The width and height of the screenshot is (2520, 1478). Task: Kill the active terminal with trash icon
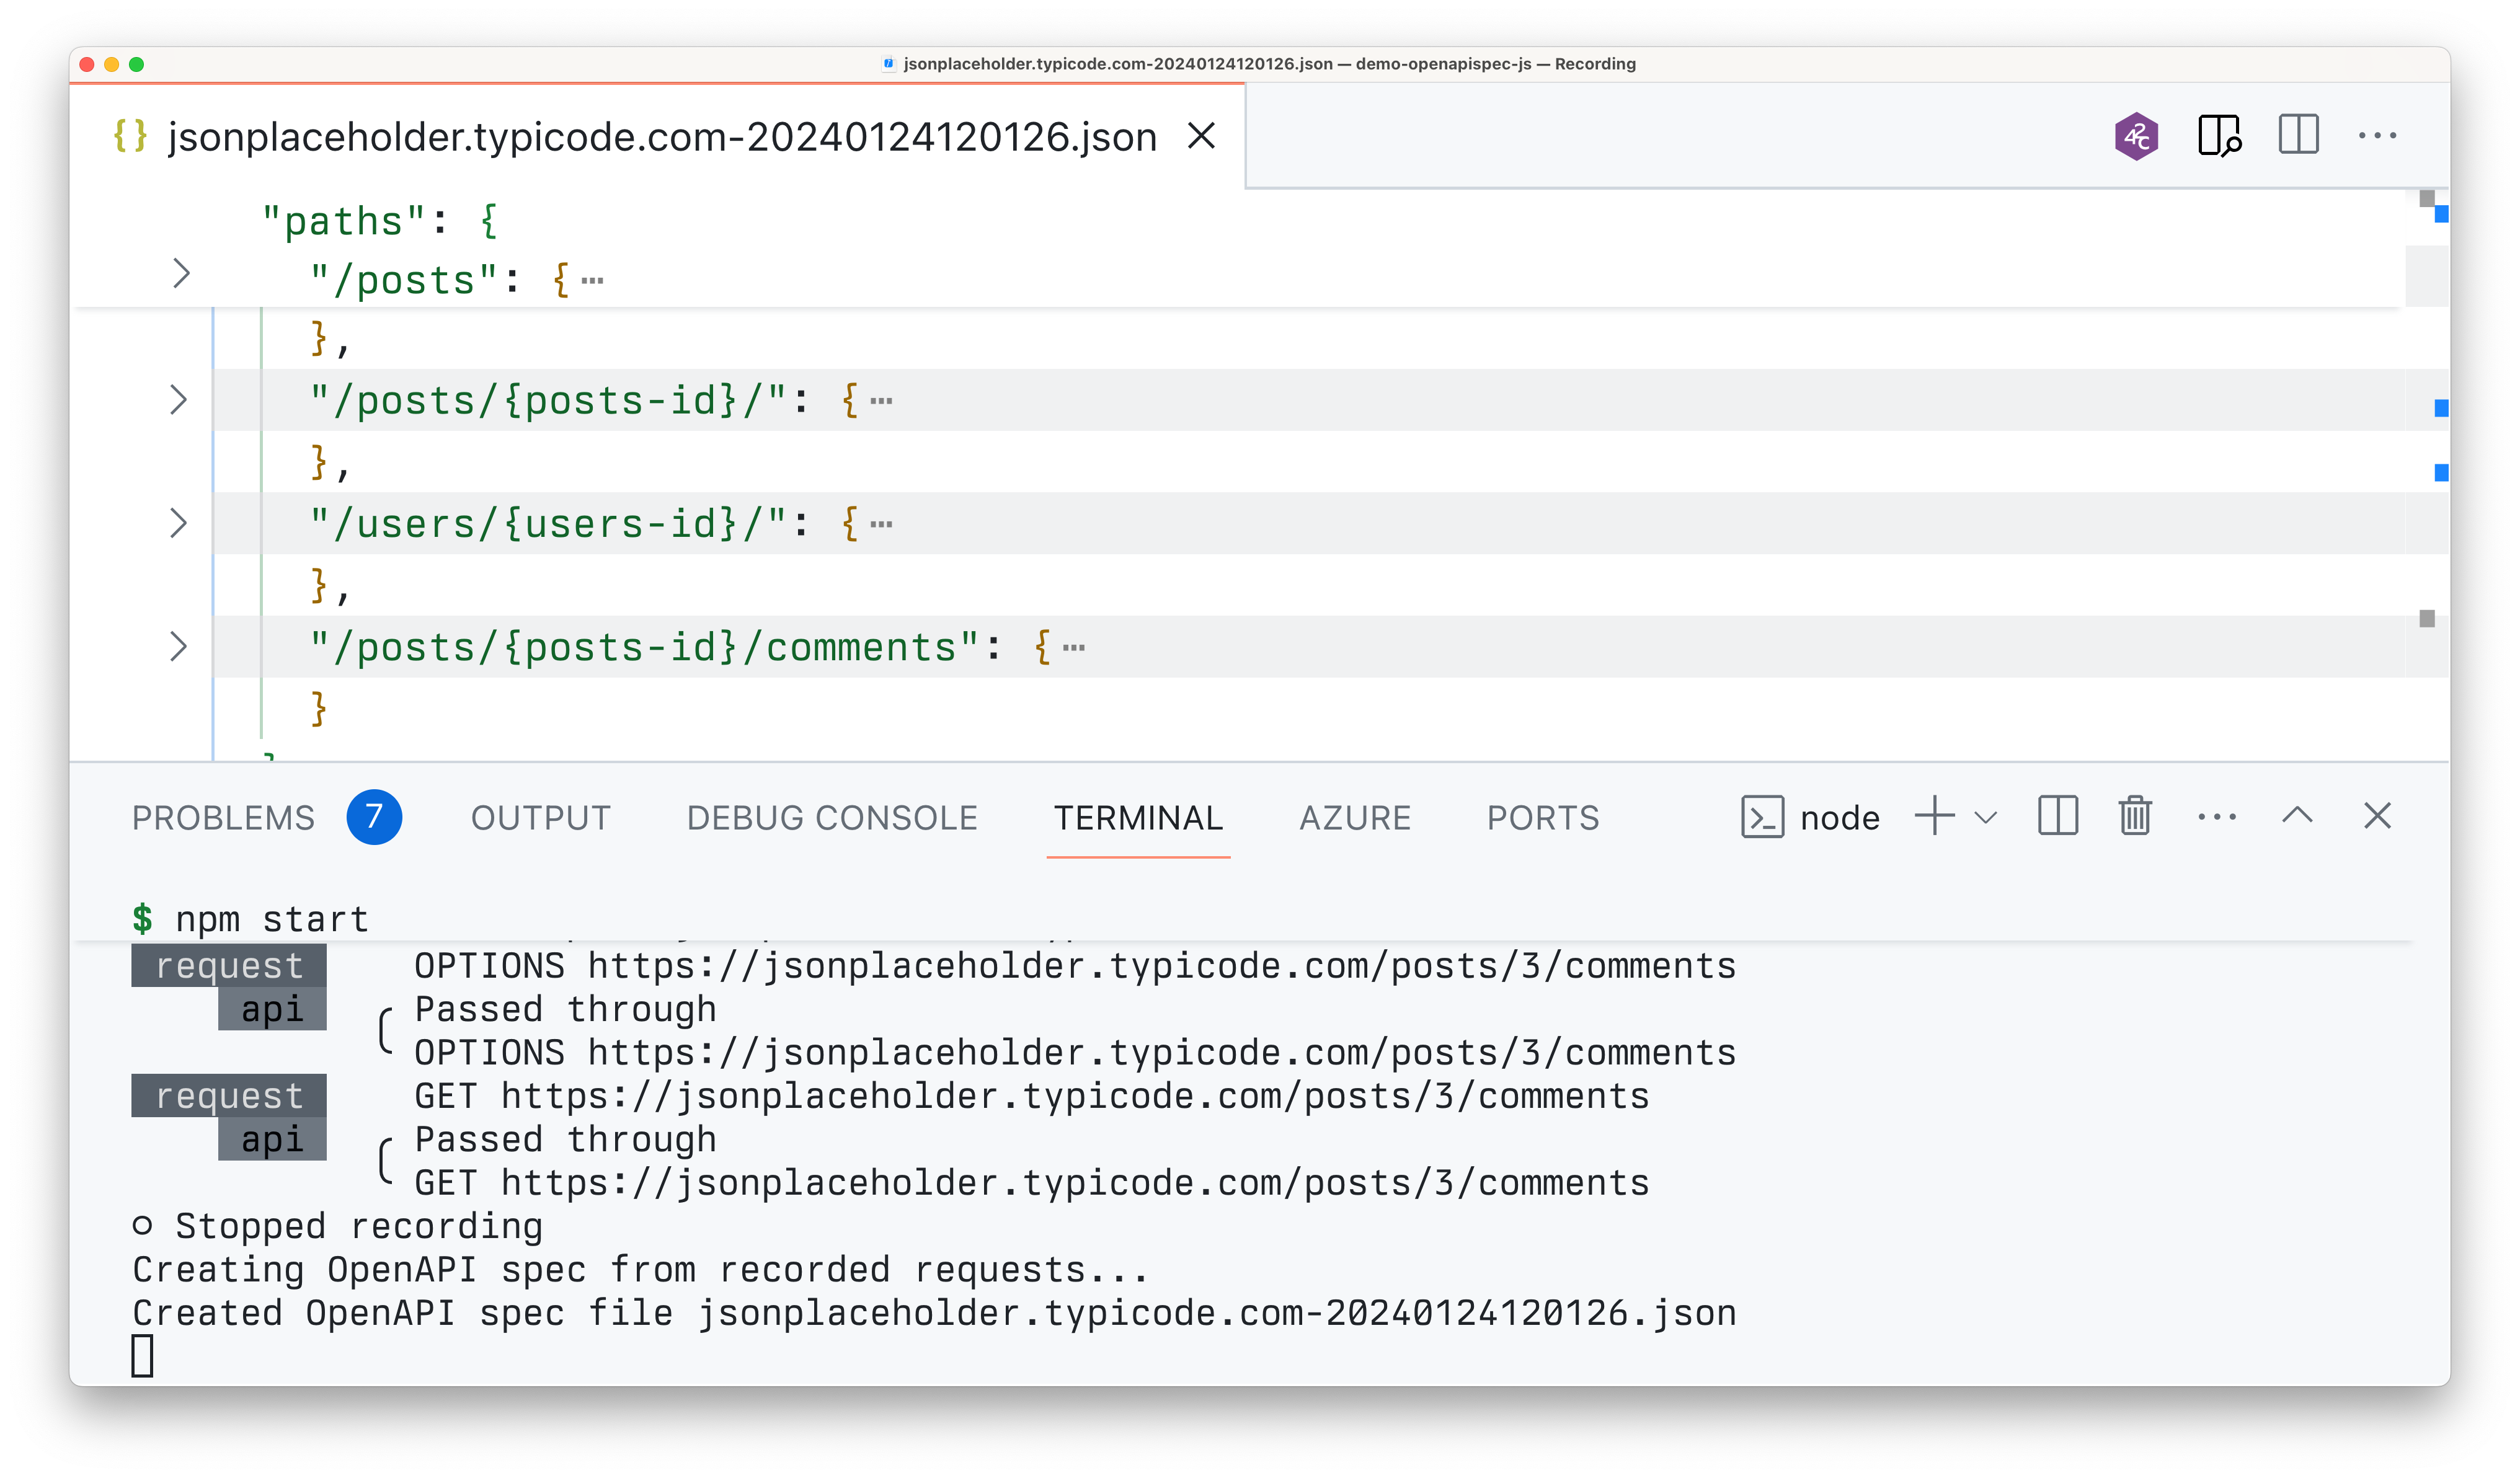[2134, 816]
